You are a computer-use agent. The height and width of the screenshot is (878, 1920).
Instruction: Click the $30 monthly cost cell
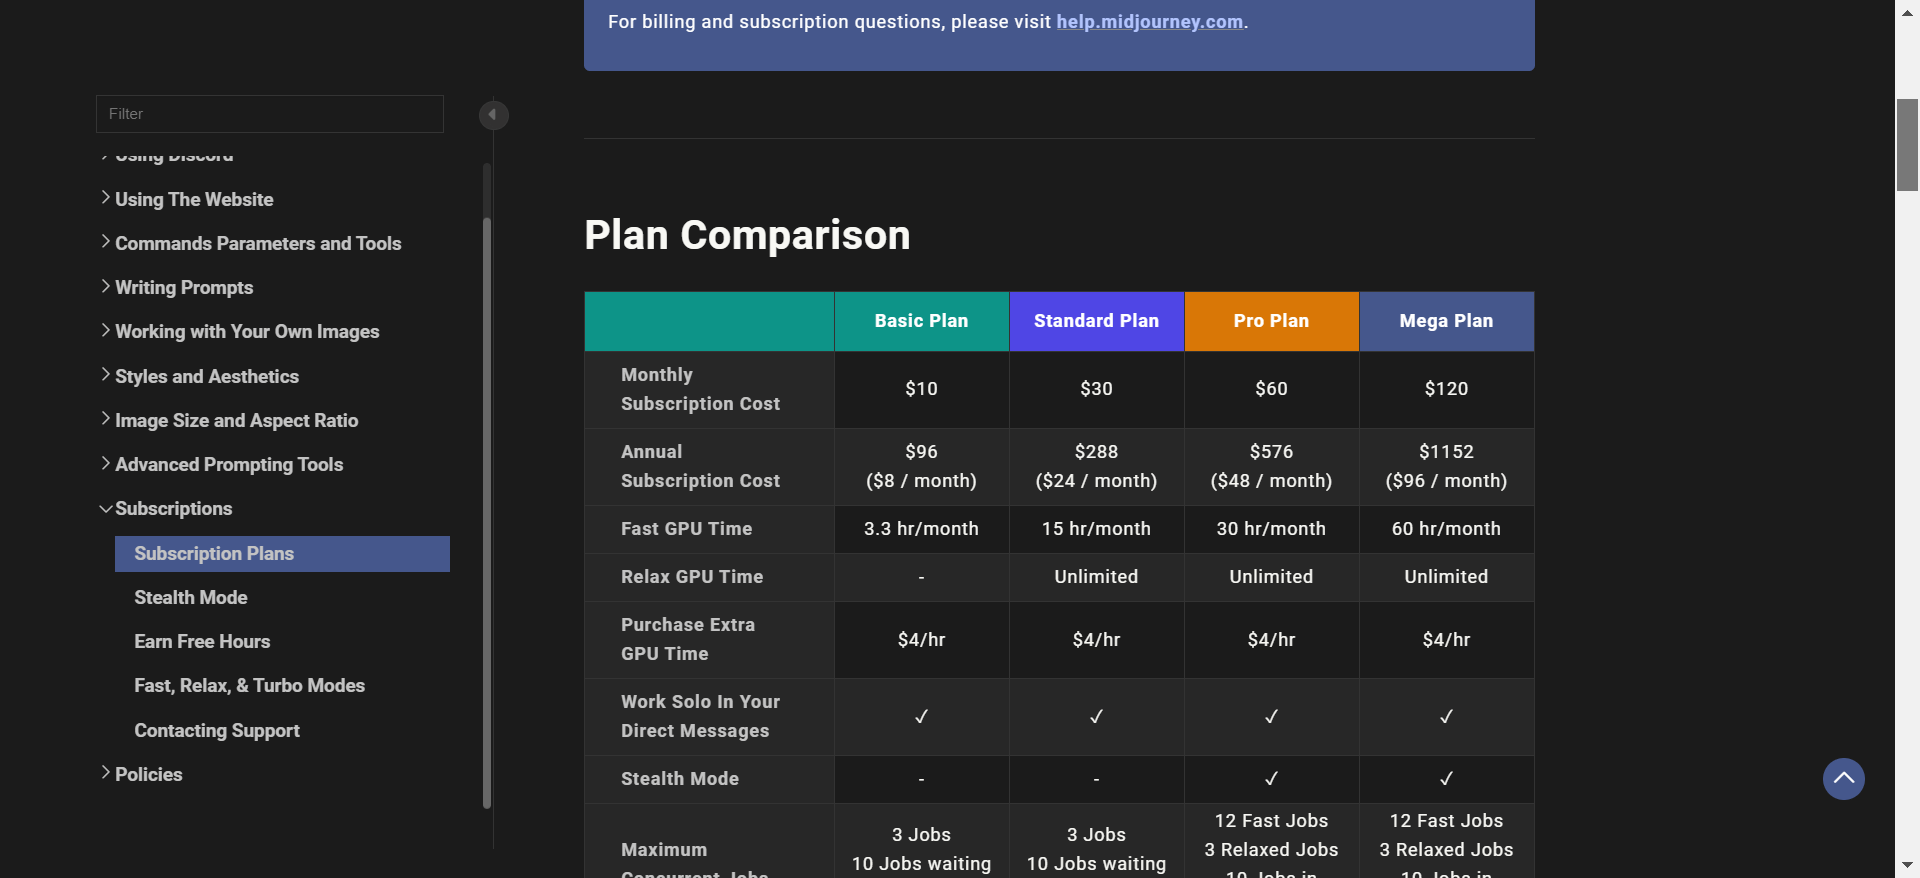(x=1096, y=389)
